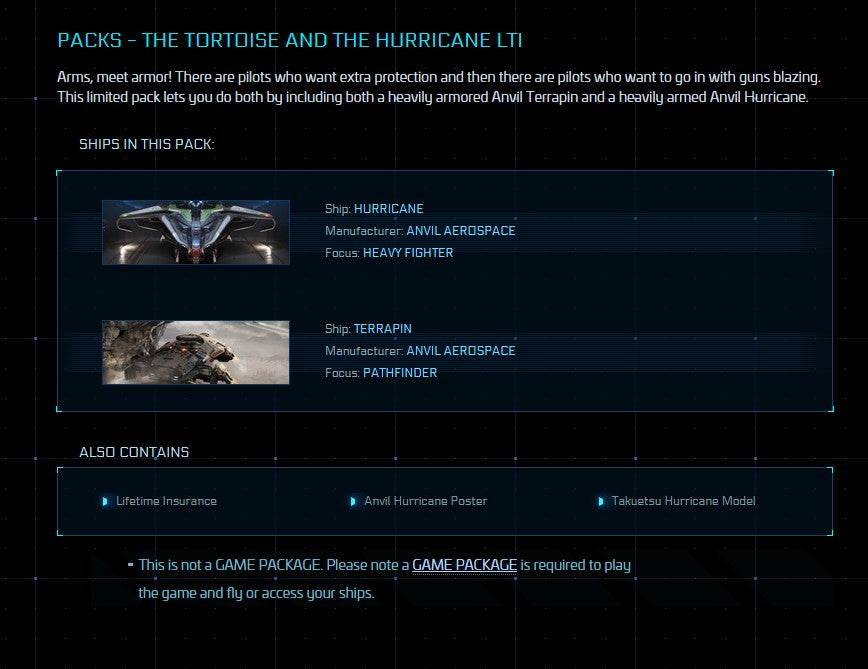Click ANVIL AEROSPACE next to Hurricane
The image size is (868, 669).
point(462,230)
